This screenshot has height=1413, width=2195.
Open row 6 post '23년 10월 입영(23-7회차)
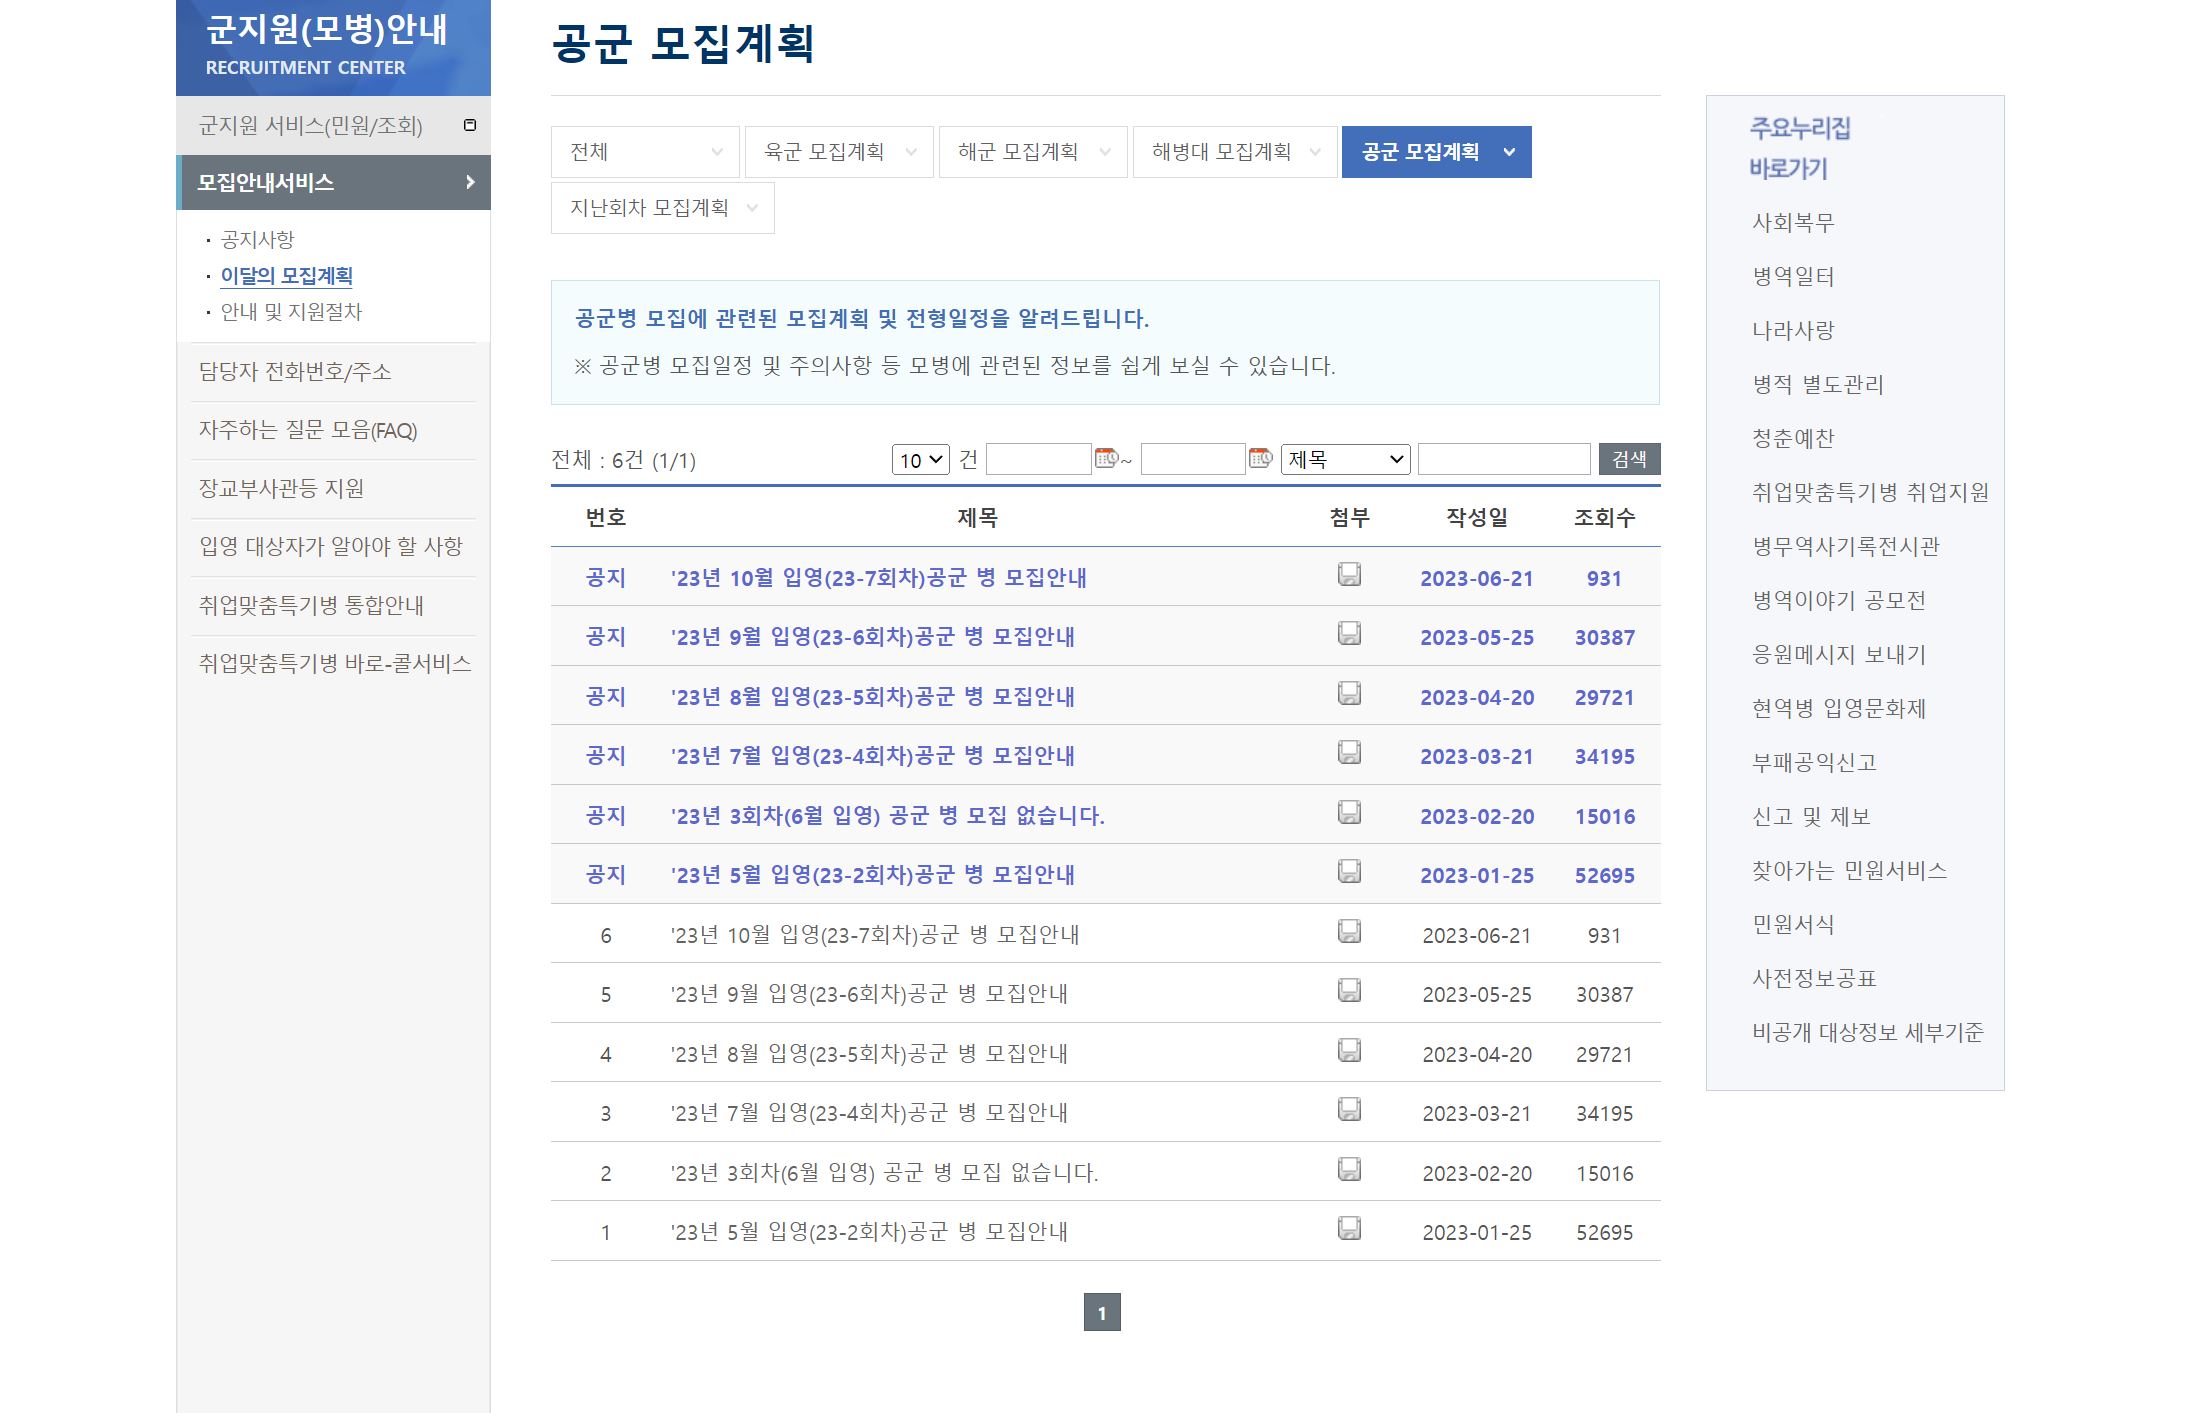tap(875, 935)
